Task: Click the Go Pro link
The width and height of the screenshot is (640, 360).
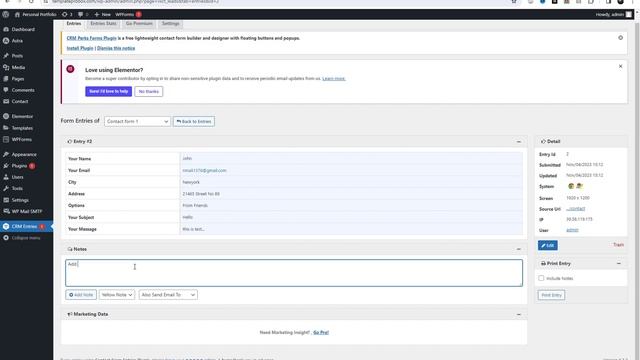Action: (321, 333)
